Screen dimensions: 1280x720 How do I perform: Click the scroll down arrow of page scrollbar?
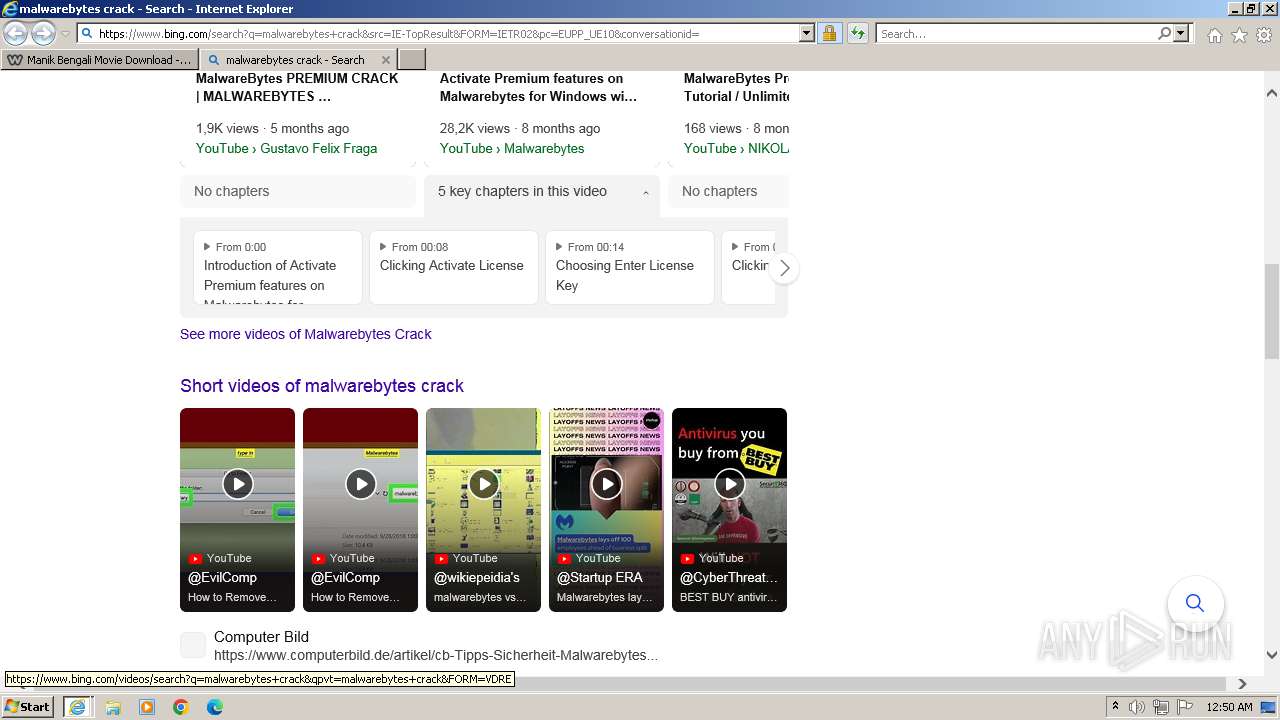click(1271, 655)
